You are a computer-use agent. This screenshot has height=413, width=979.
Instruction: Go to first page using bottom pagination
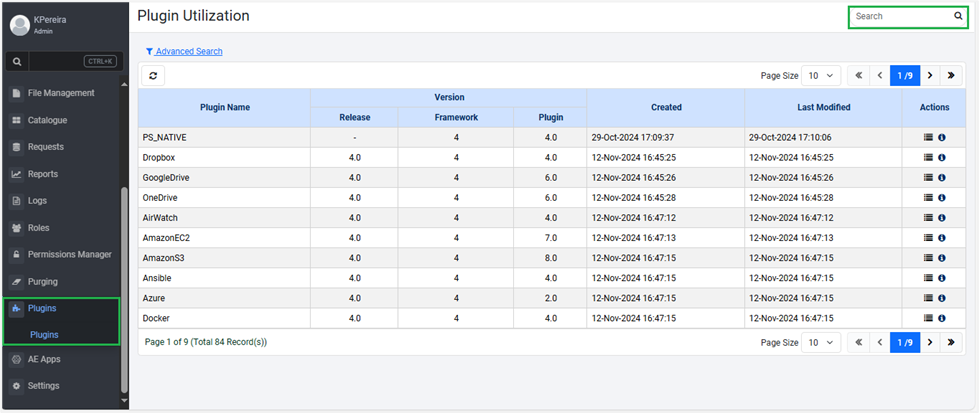point(858,342)
